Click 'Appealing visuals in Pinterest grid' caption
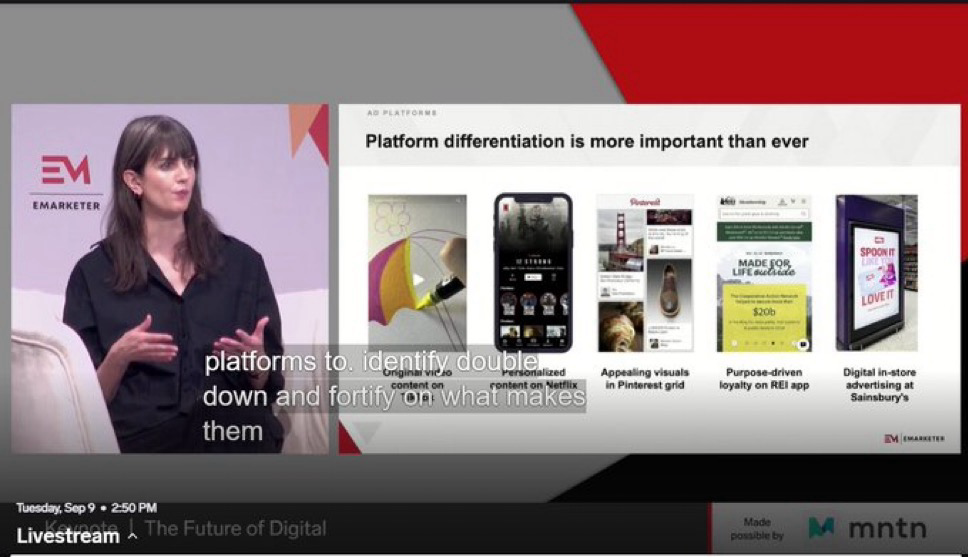Image resolution: width=968 pixels, height=557 pixels. click(645, 379)
